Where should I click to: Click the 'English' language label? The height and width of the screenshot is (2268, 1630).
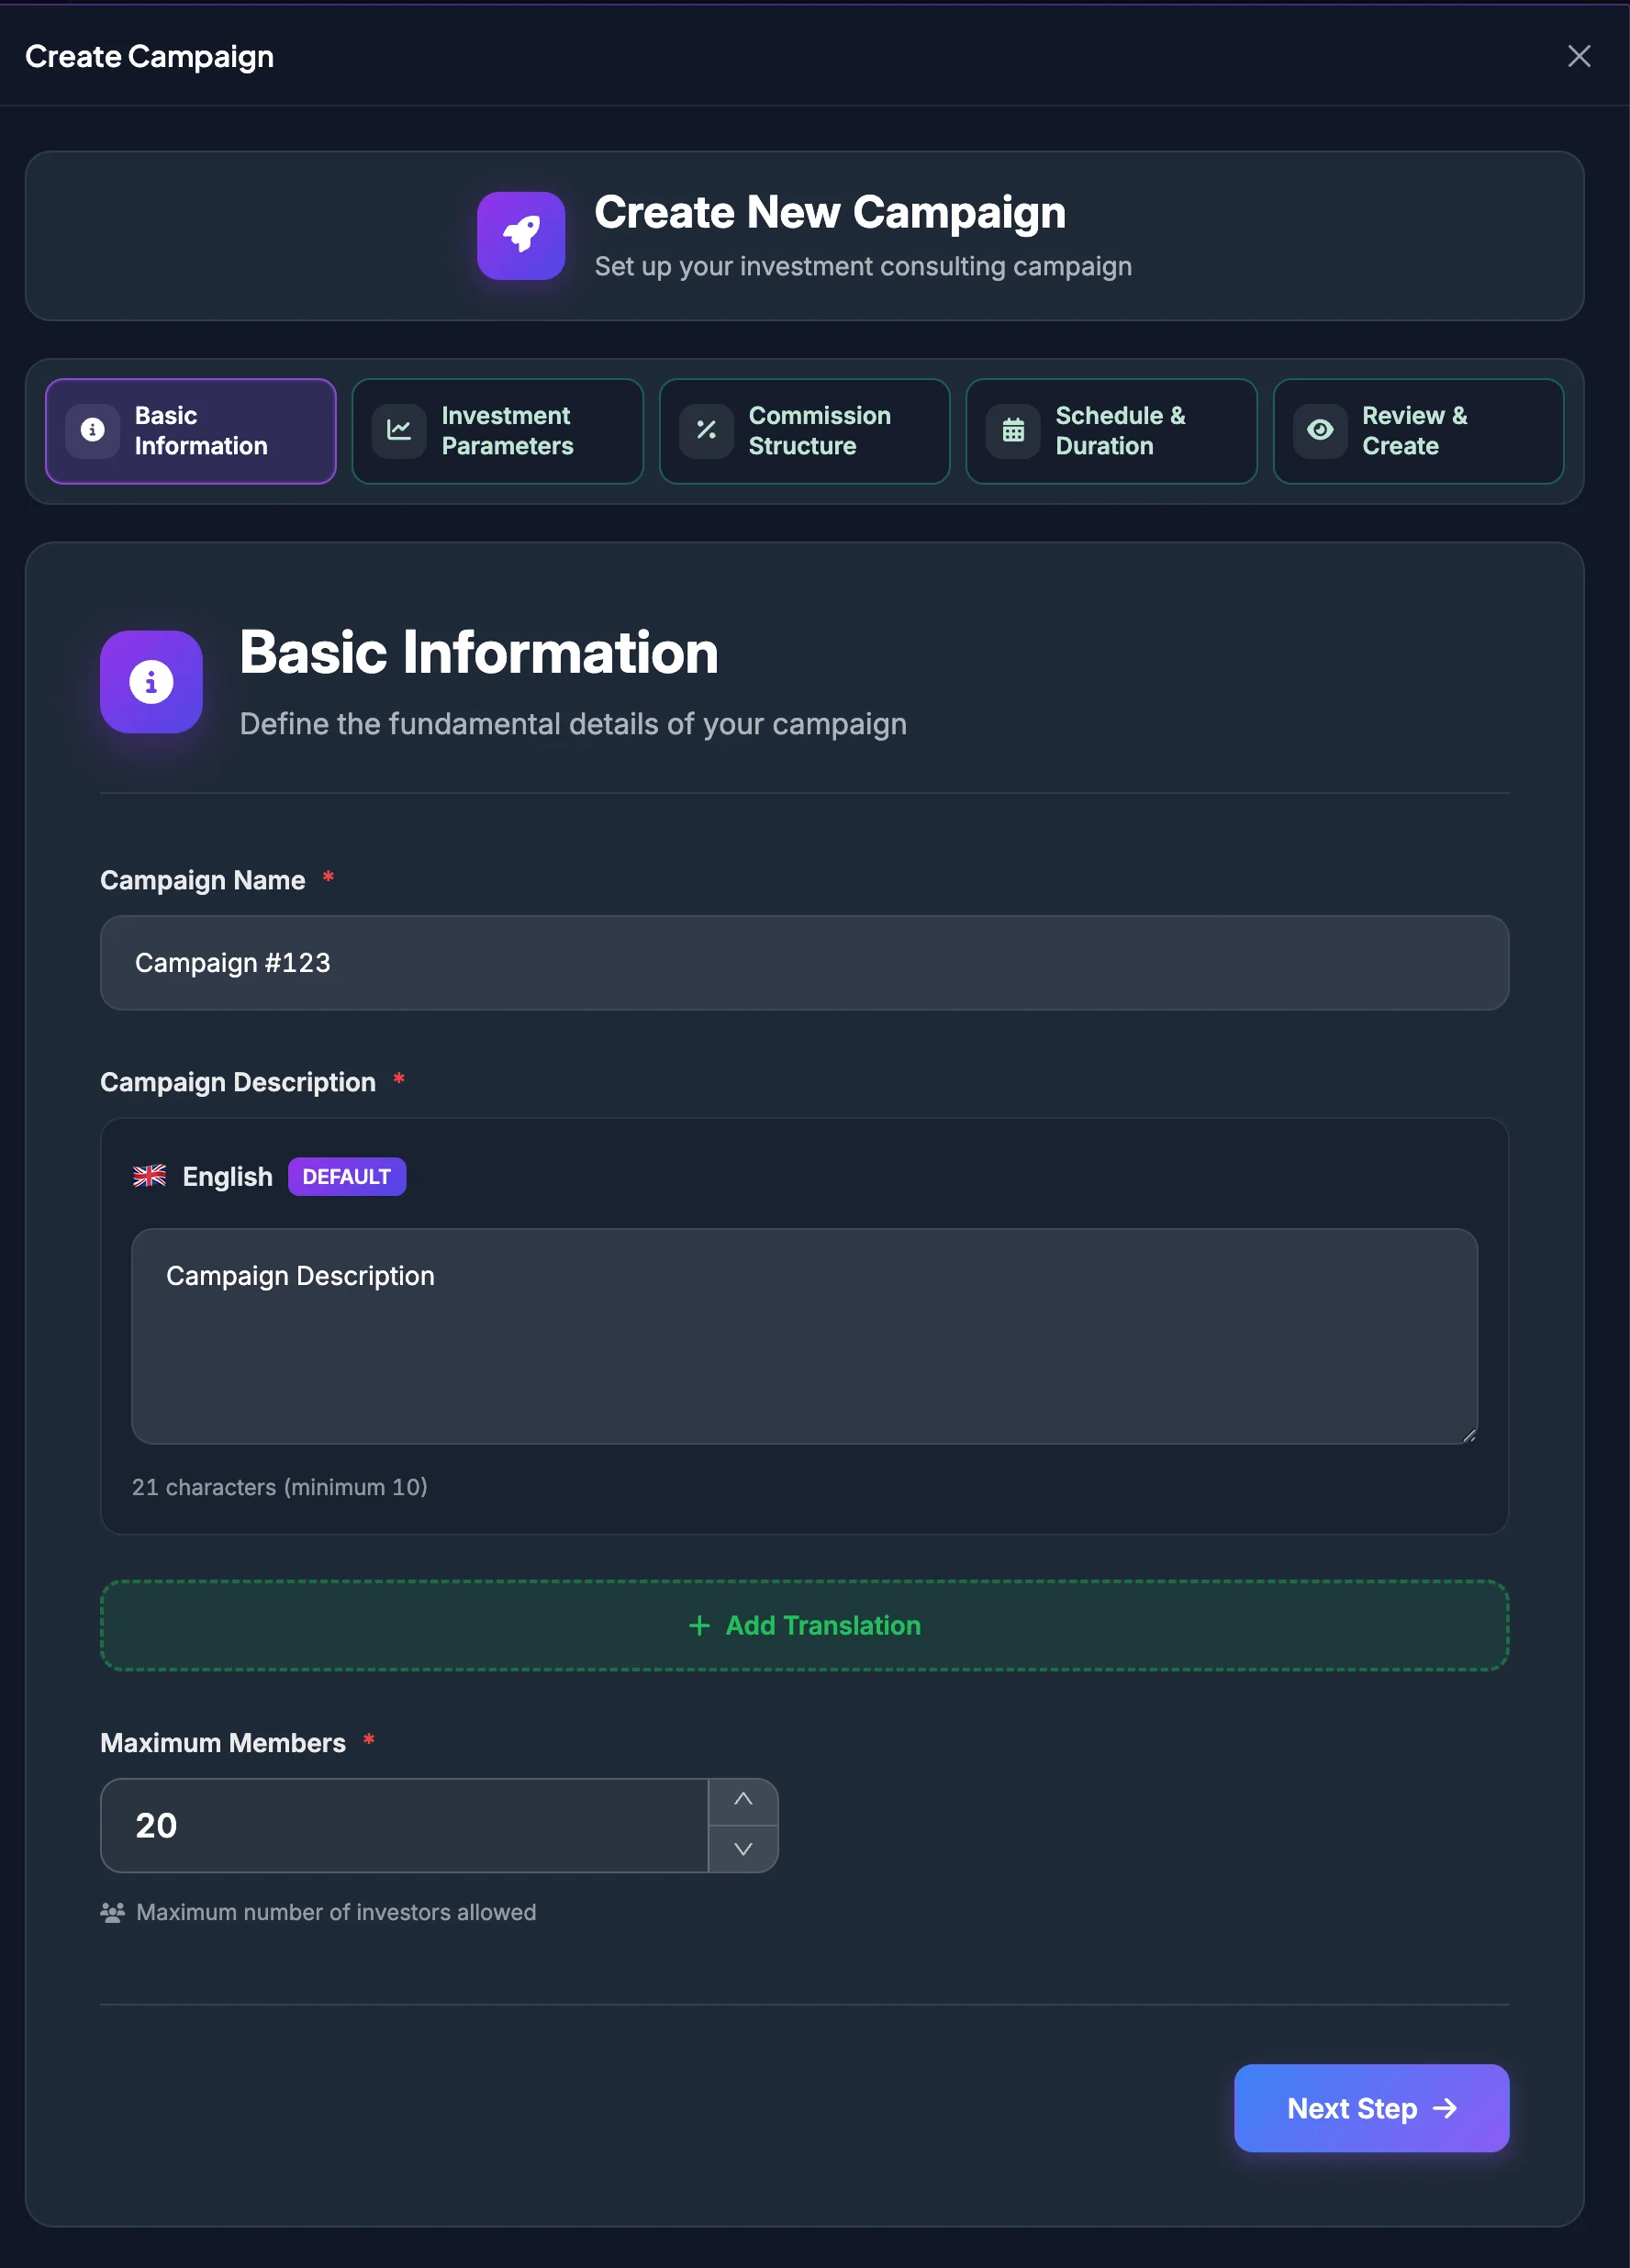(x=228, y=1177)
